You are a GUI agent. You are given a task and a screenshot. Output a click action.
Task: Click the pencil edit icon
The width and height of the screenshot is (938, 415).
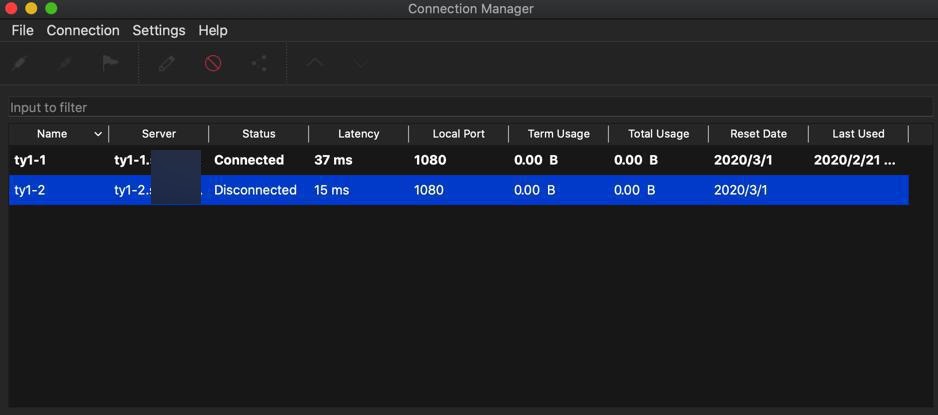tap(167, 63)
